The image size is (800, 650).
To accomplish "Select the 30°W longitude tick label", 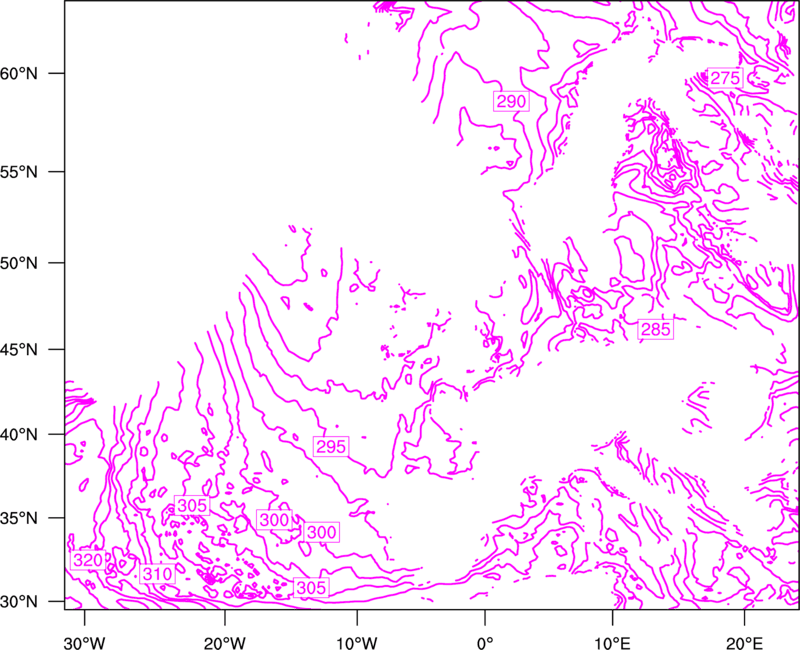I will (85, 643).
